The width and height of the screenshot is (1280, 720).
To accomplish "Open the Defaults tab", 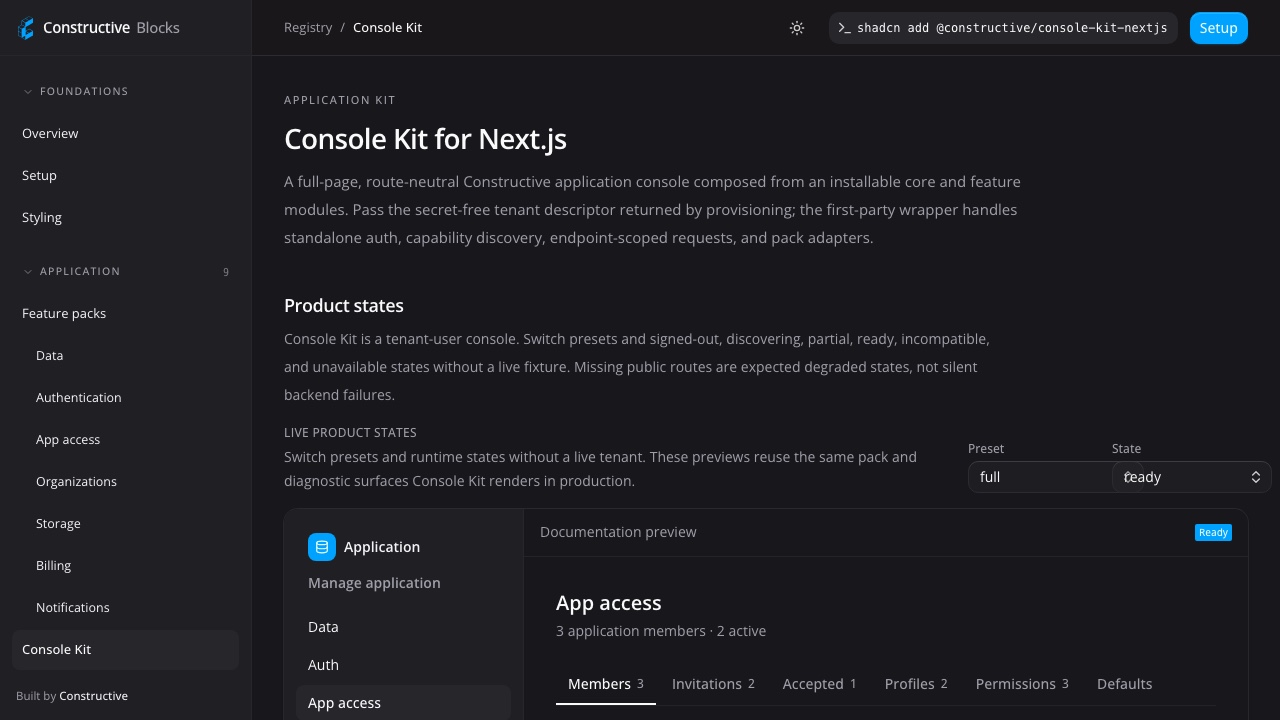I will pyautogui.click(x=1124, y=684).
